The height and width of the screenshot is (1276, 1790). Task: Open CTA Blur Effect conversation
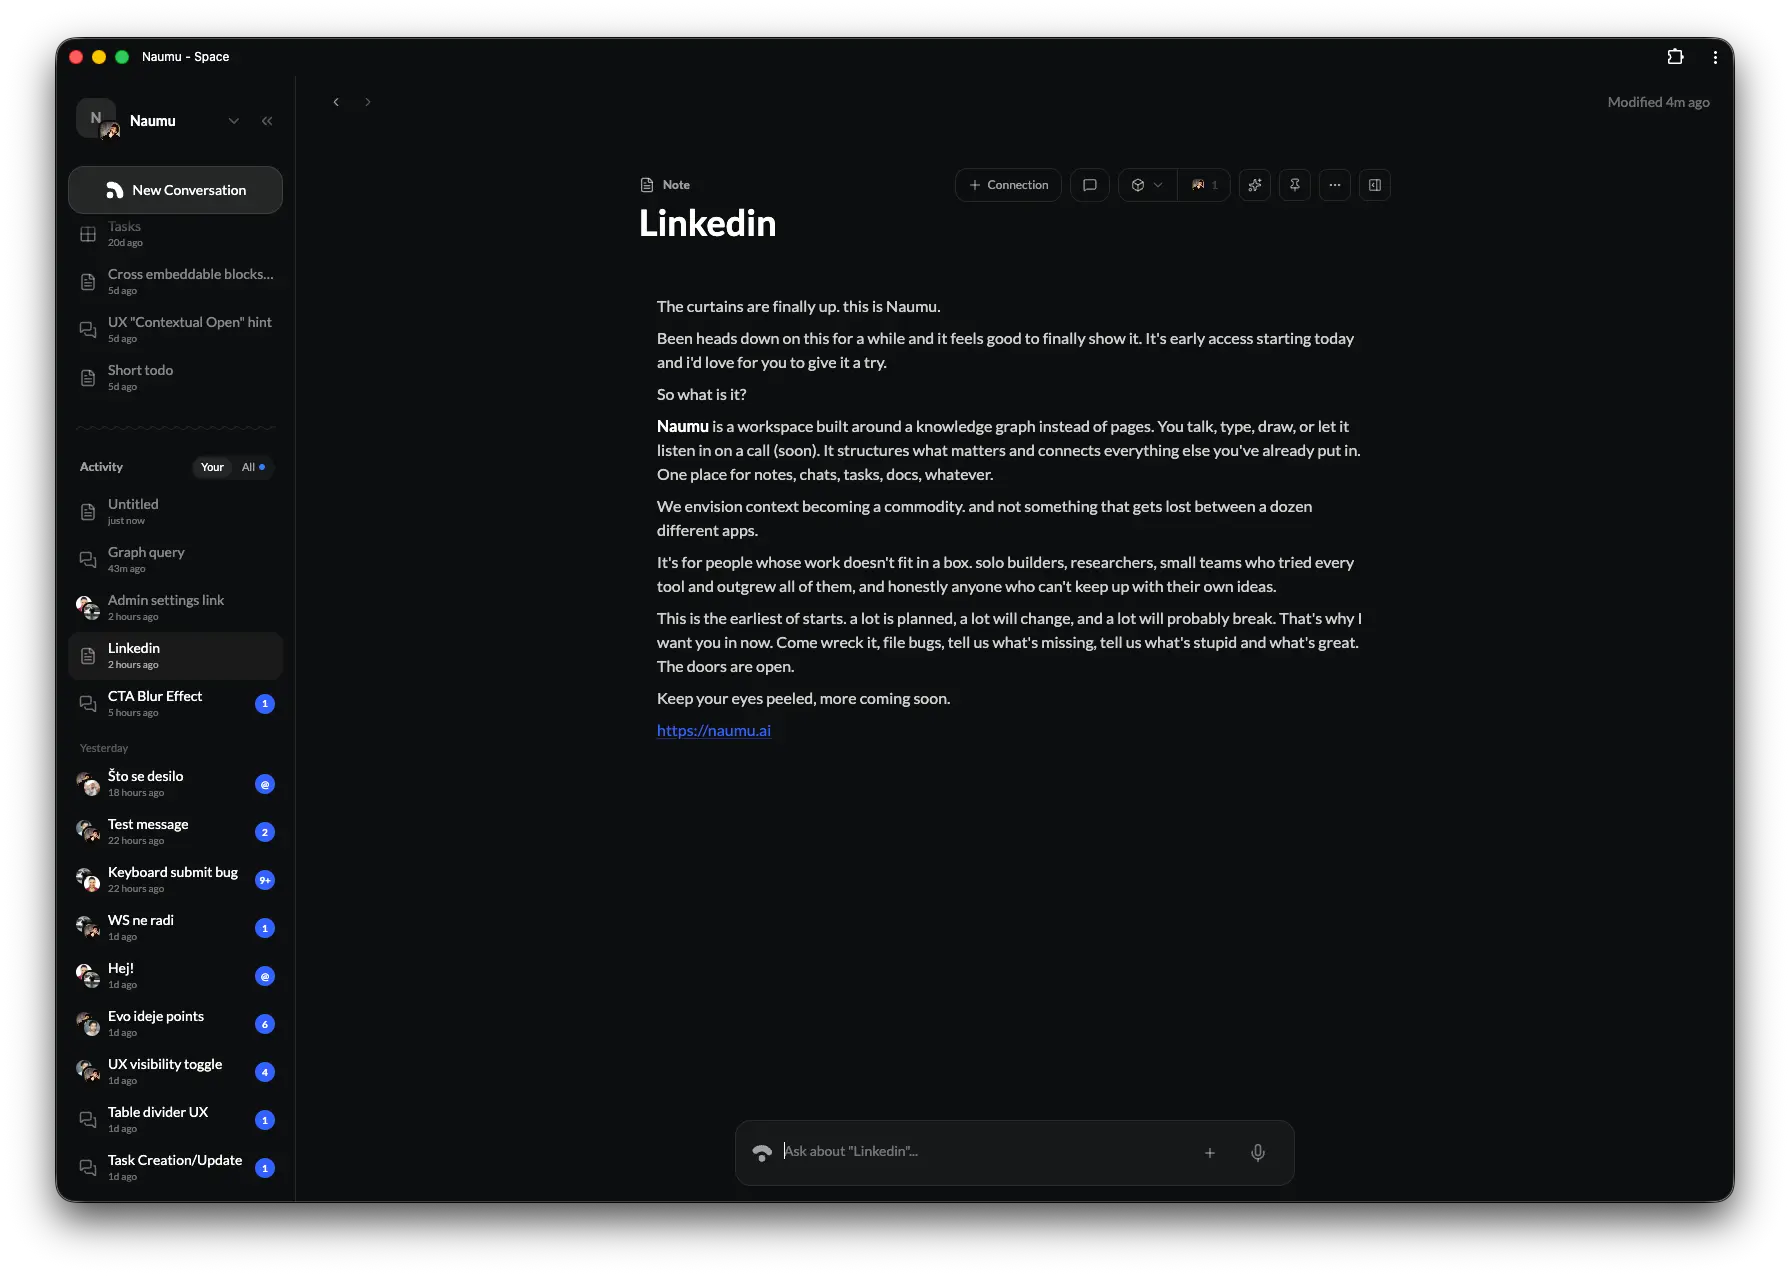pyautogui.click(x=175, y=703)
